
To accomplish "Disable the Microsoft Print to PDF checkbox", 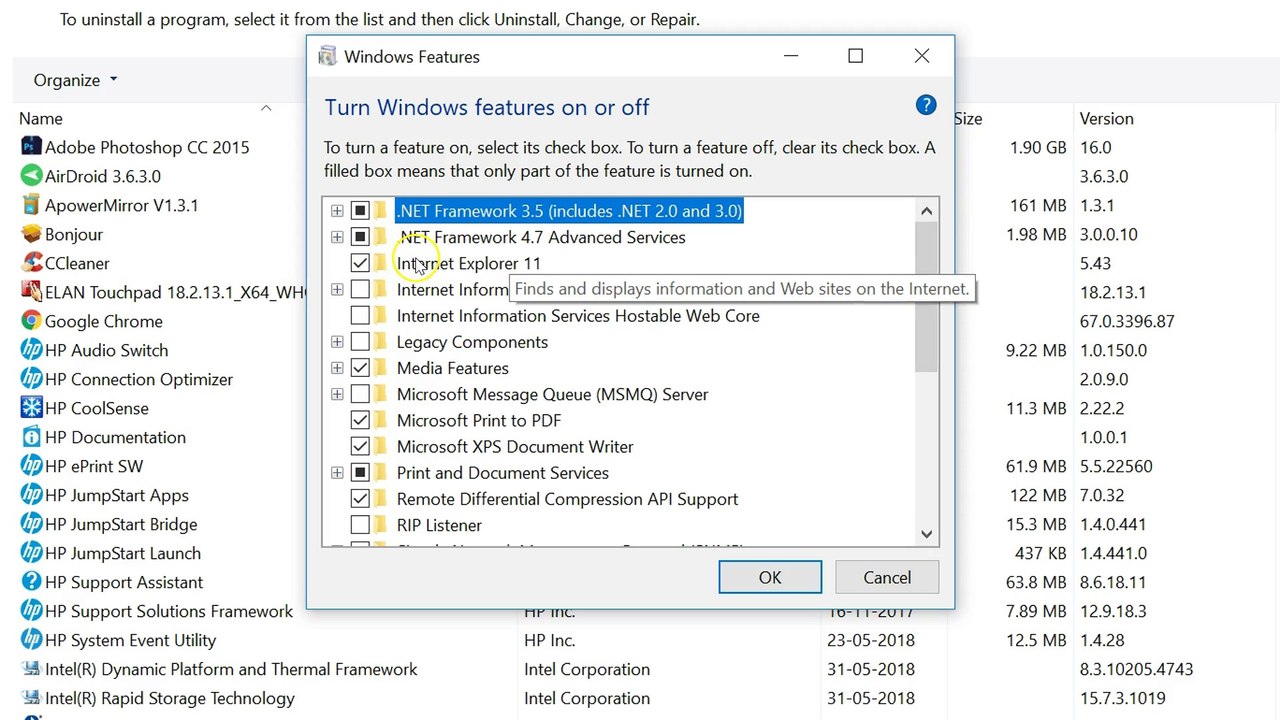I will click(x=360, y=420).
